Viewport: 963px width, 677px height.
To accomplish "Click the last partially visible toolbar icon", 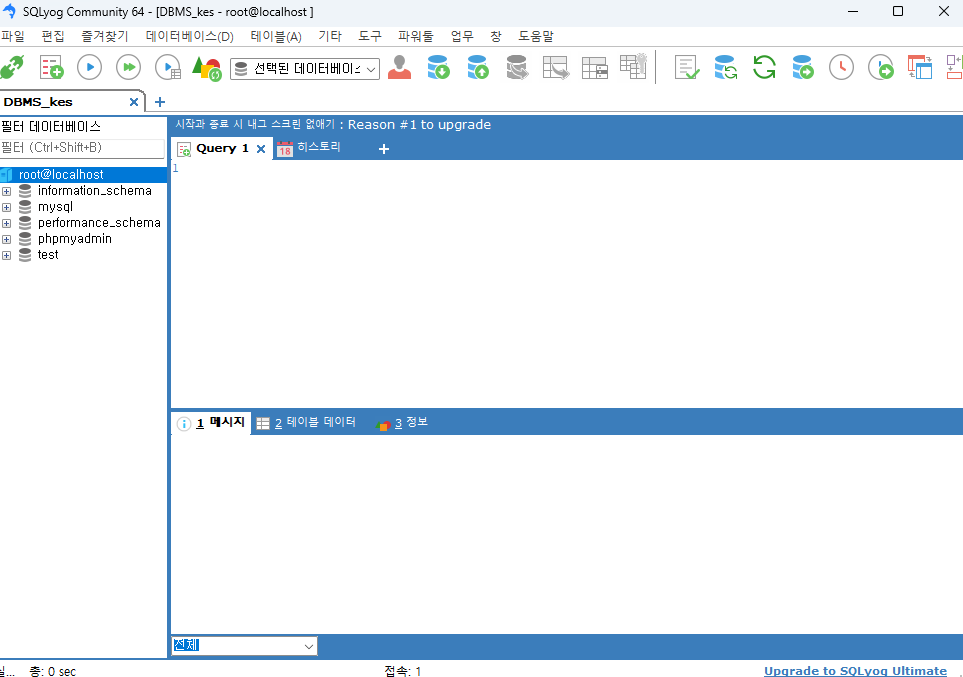I will pyautogui.click(x=954, y=67).
